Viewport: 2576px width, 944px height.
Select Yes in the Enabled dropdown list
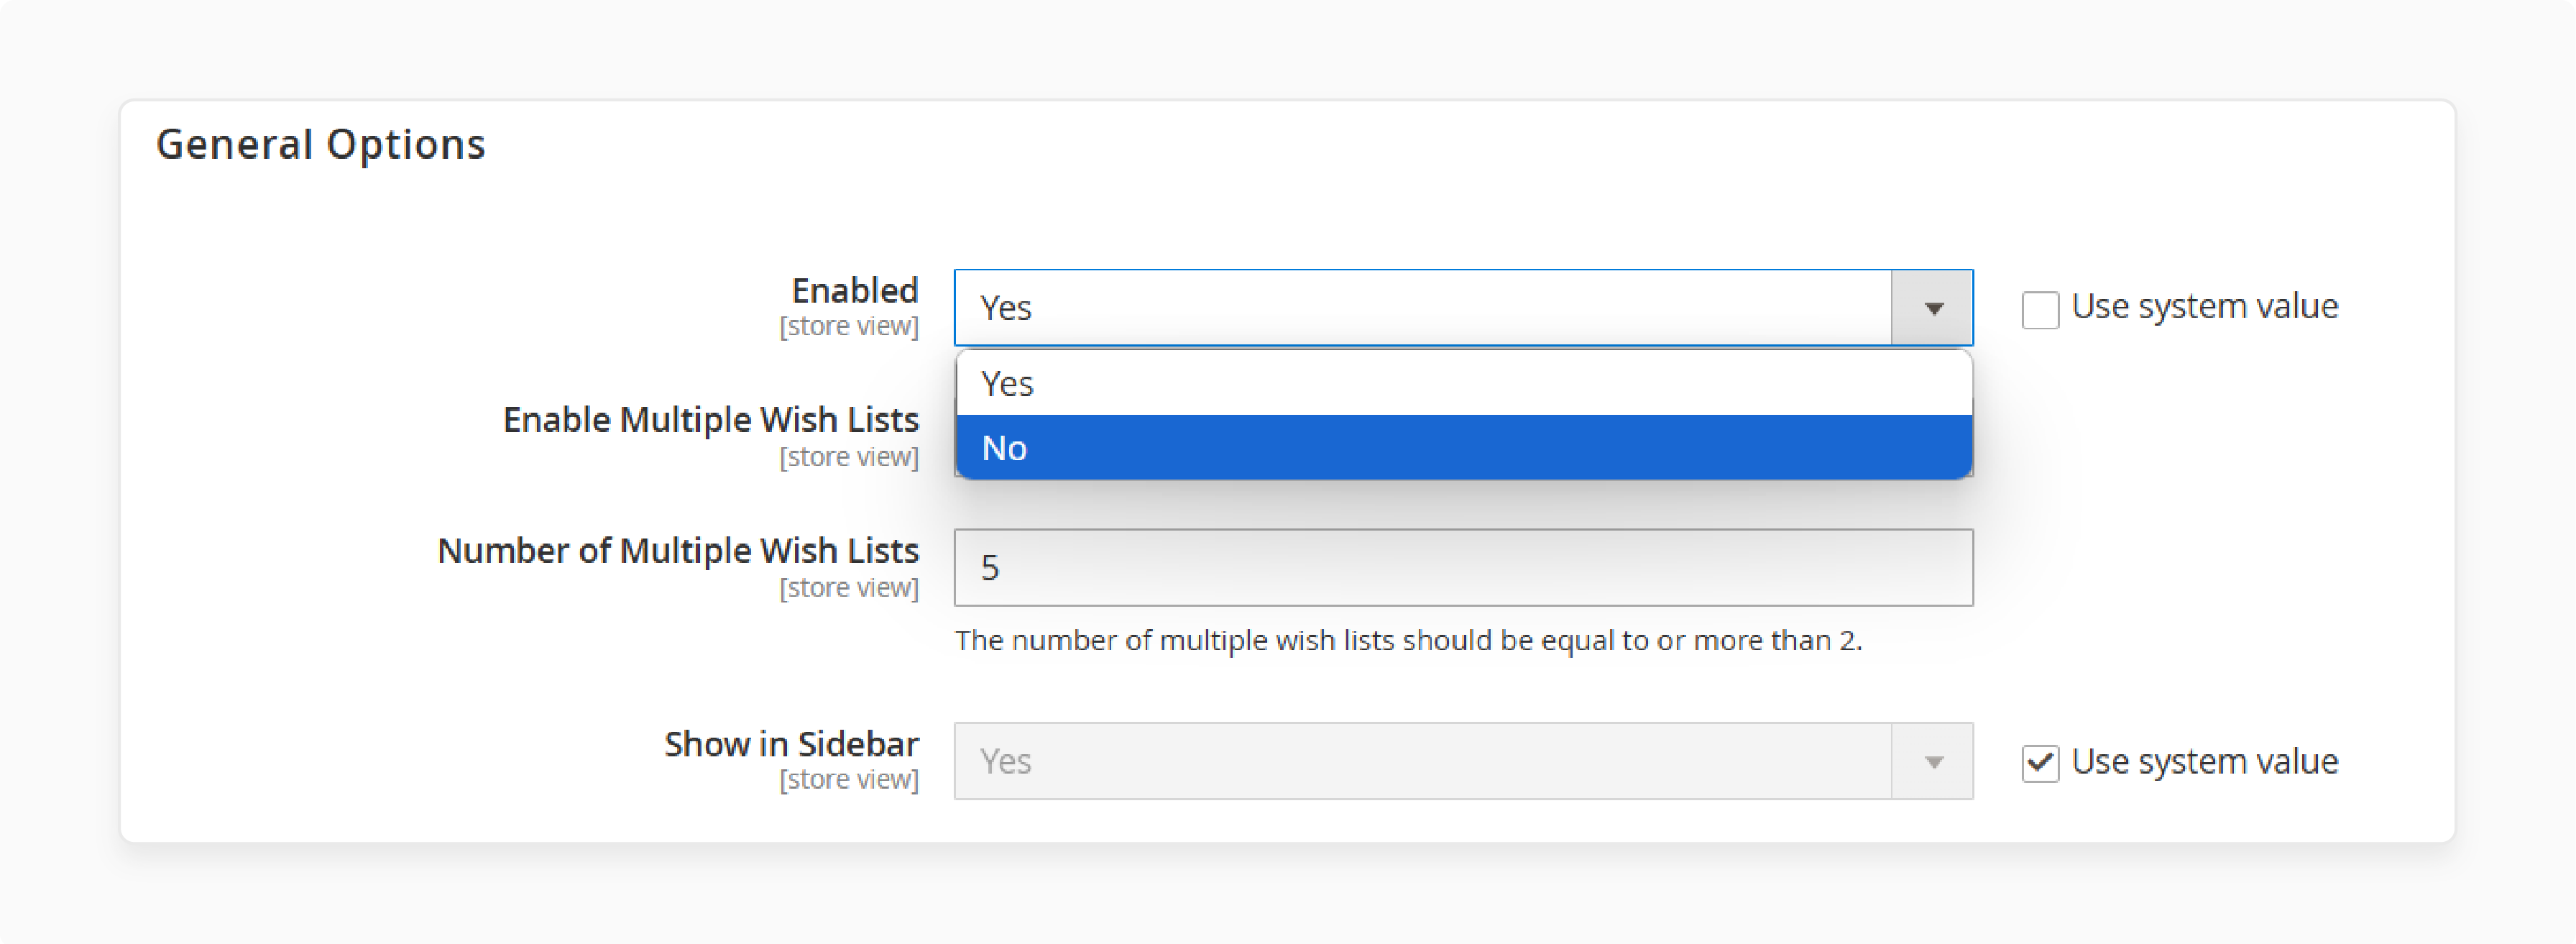coord(1464,383)
